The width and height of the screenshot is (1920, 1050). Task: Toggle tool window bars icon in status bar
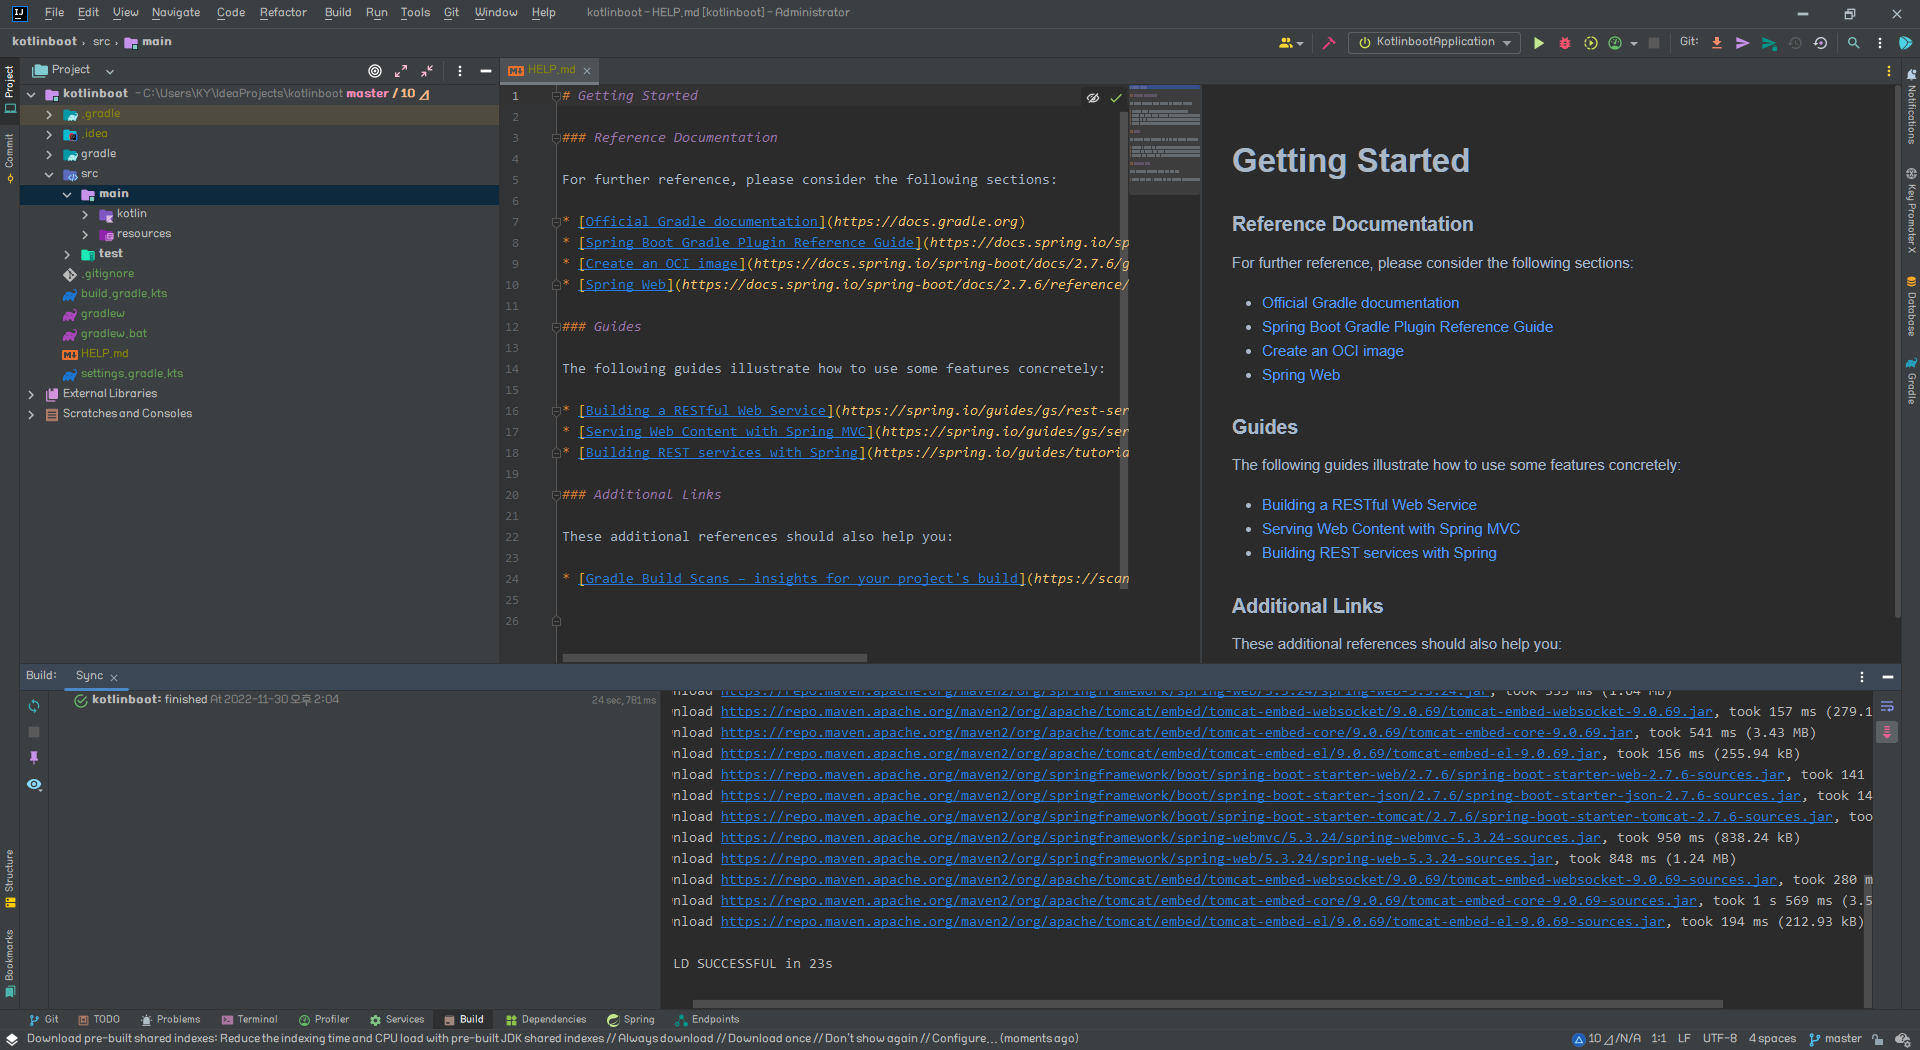coord(12,1039)
